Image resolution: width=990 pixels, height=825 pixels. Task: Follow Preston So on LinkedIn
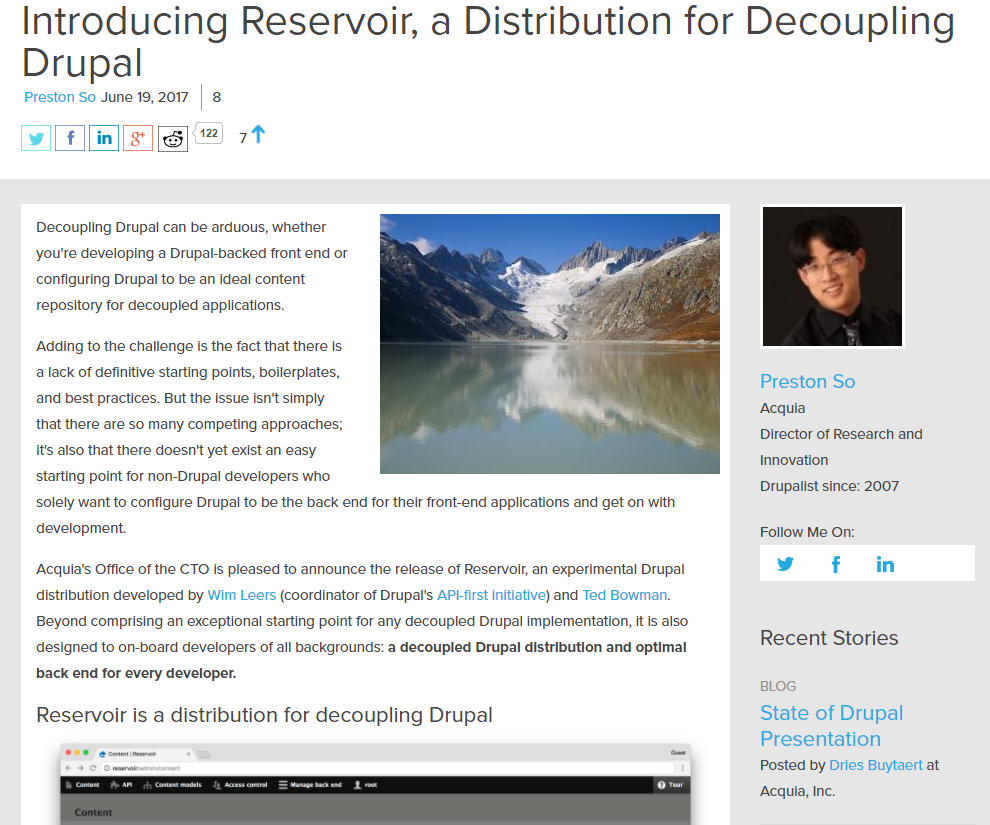point(885,564)
